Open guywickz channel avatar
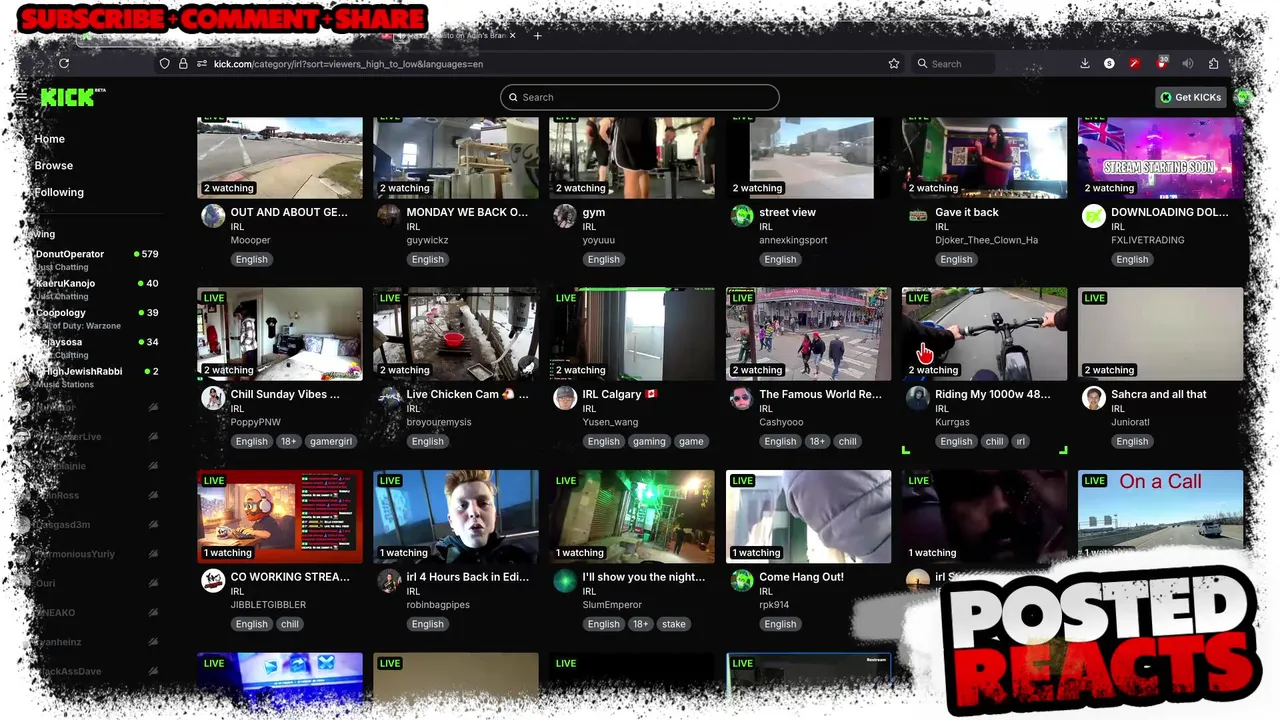1280x720 pixels. pyautogui.click(x=389, y=216)
